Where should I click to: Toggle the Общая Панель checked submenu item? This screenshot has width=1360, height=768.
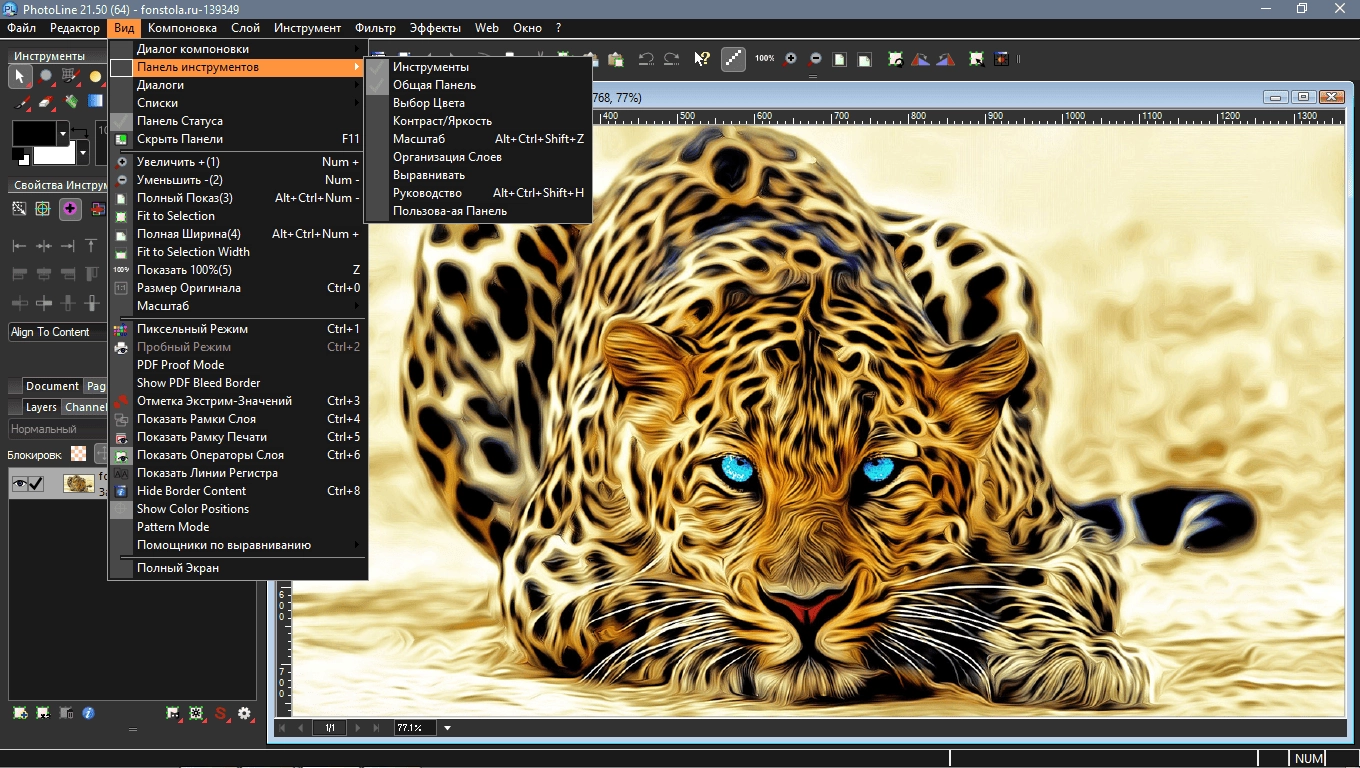pyautogui.click(x=478, y=85)
